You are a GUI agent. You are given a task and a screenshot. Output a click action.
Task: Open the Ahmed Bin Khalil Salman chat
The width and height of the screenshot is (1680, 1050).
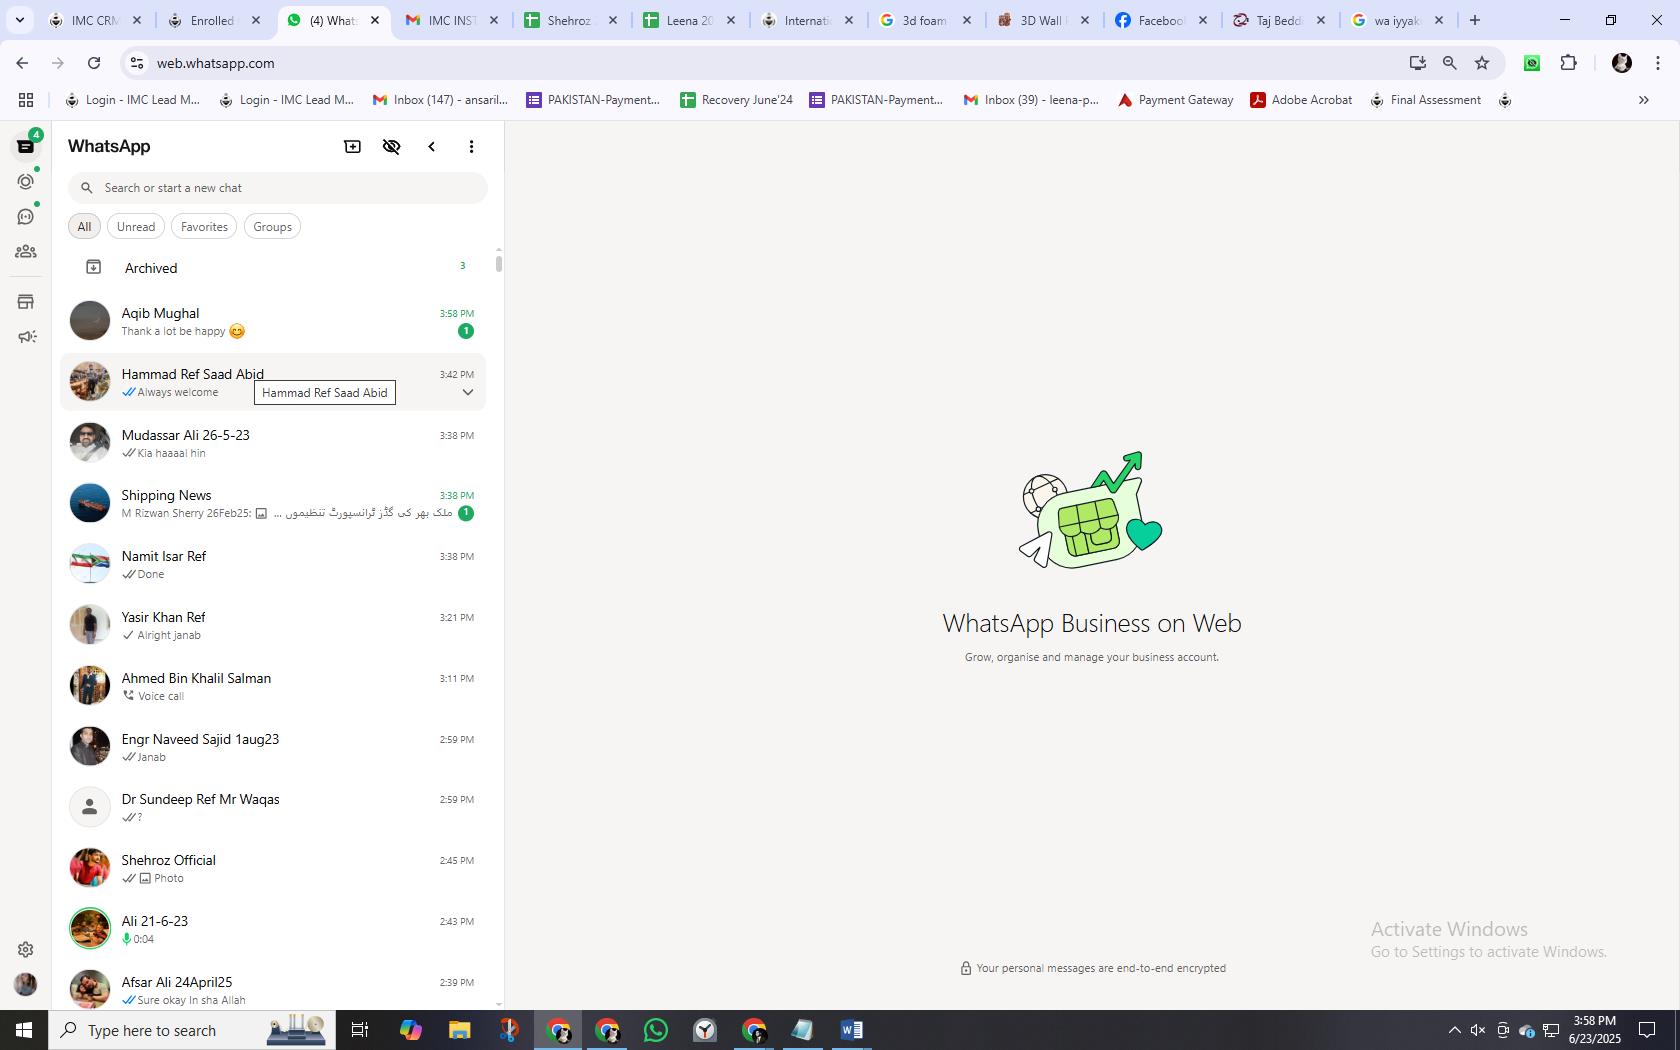coord(273,686)
